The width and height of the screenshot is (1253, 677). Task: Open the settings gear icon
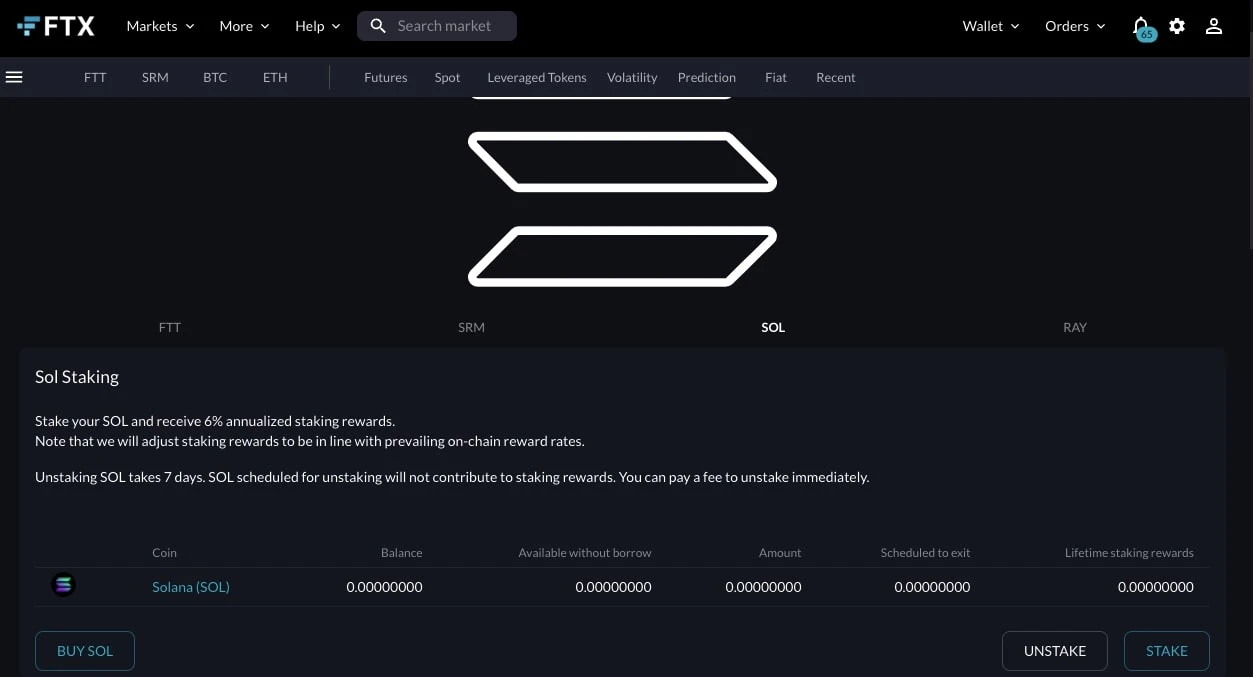click(1177, 26)
